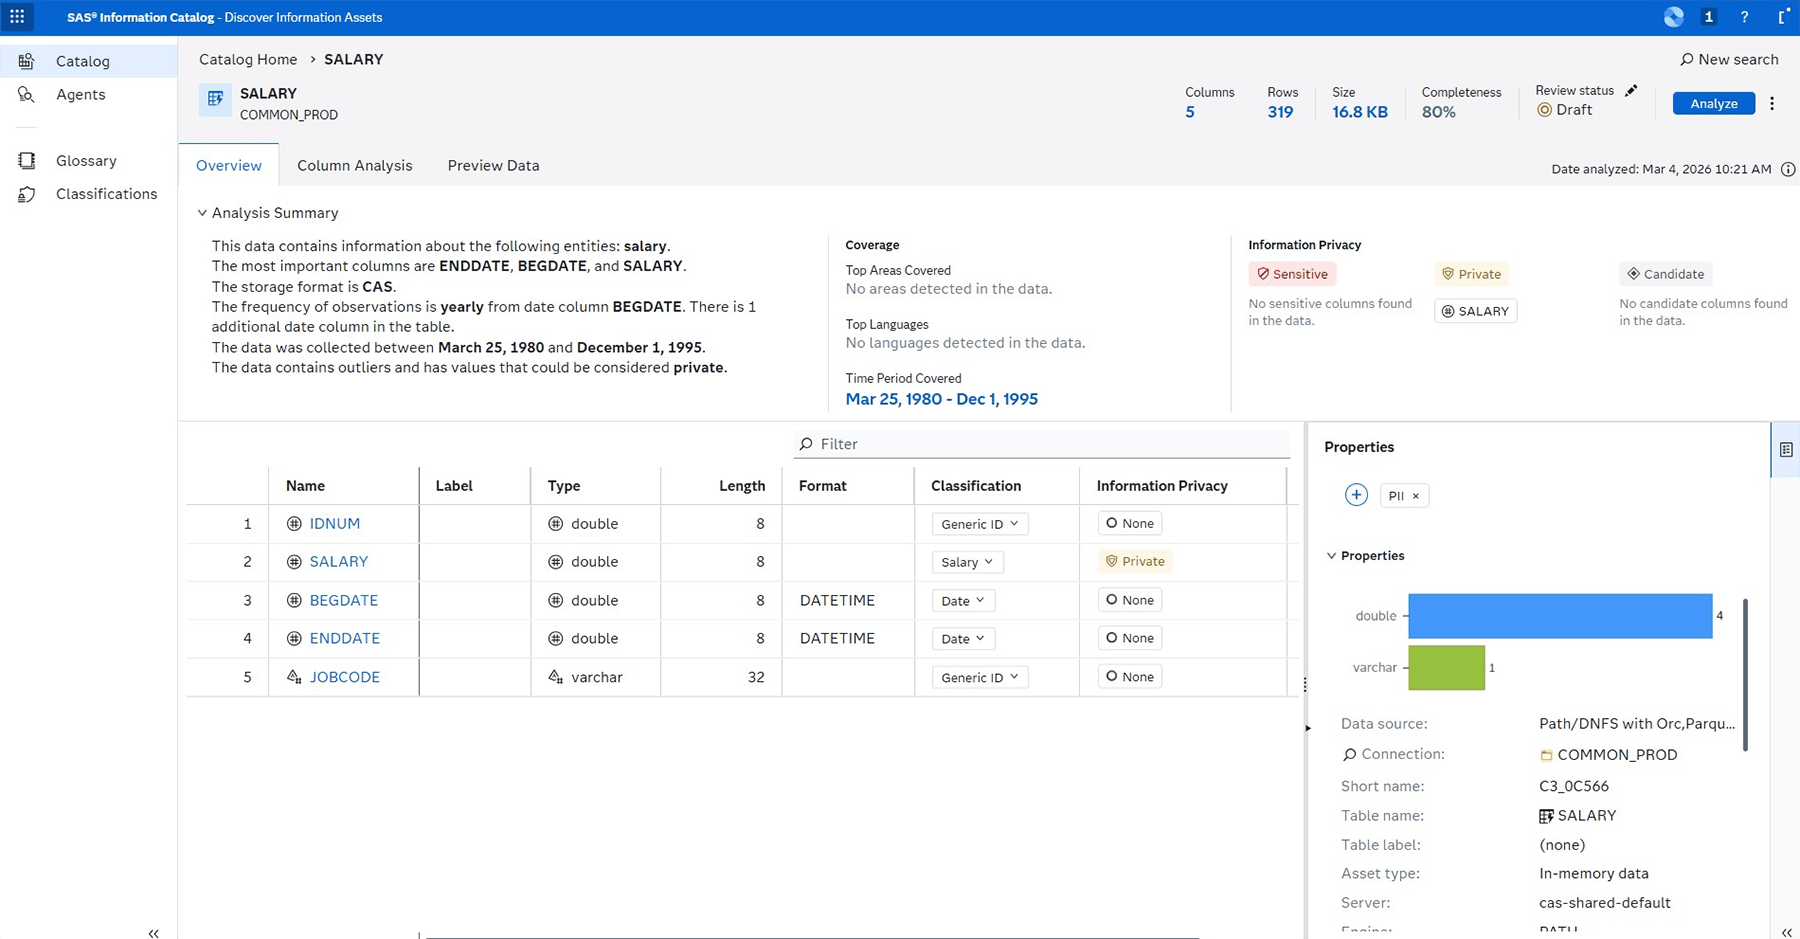The image size is (1800, 939).
Task: Open Classifications from the left sidebar
Action: click(106, 193)
